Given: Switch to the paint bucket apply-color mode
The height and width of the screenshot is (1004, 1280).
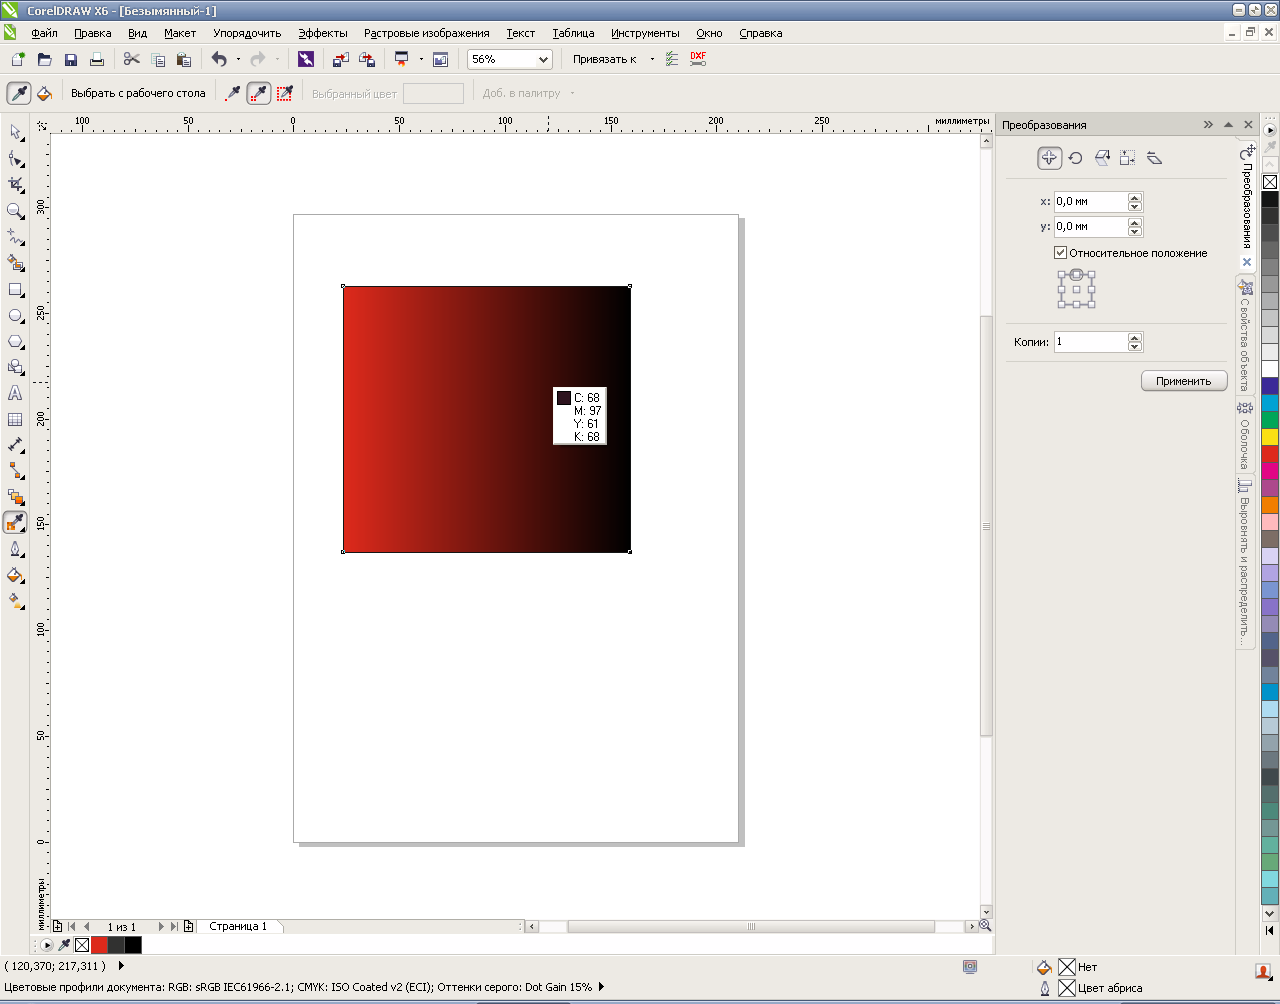Looking at the screenshot, I should [x=44, y=94].
